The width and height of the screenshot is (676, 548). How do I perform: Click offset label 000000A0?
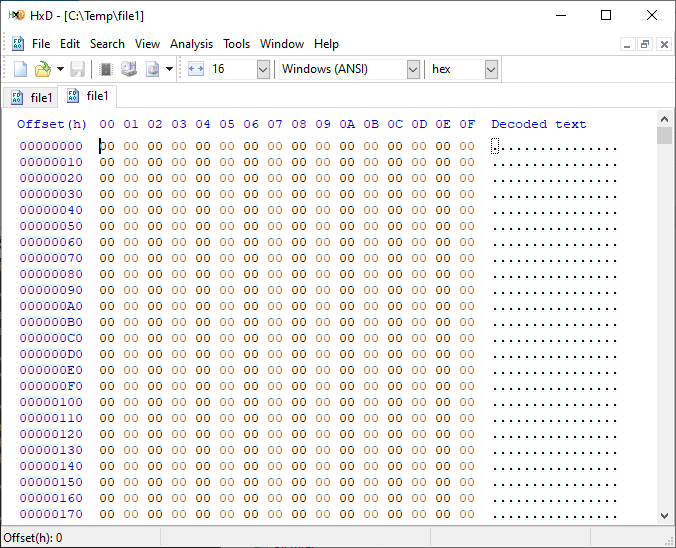pos(51,306)
